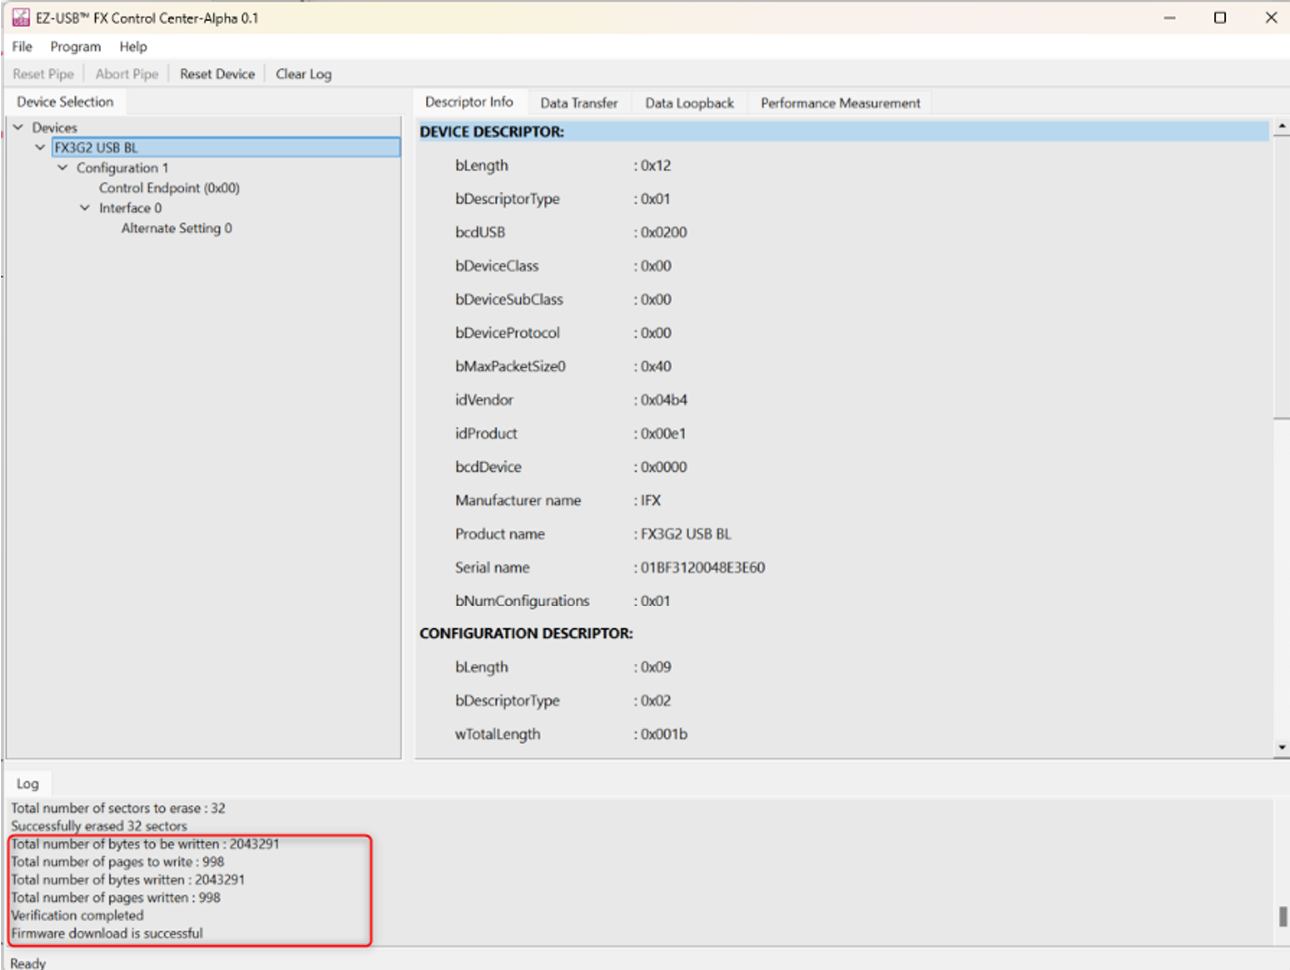The width and height of the screenshot is (1290, 970).
Task: Click the bDeviceClass field label
Action: click(x=497, y=266)
